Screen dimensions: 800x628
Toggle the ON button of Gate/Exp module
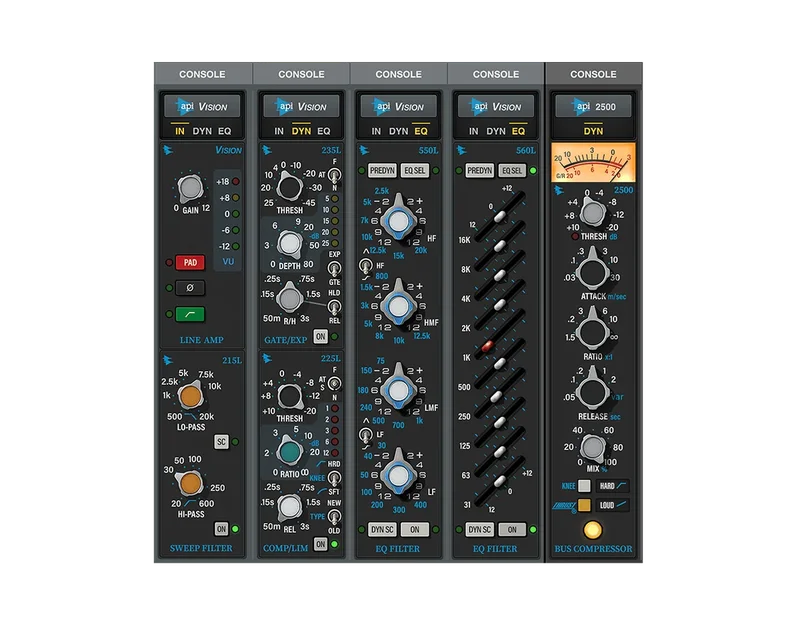pos(320,336)
